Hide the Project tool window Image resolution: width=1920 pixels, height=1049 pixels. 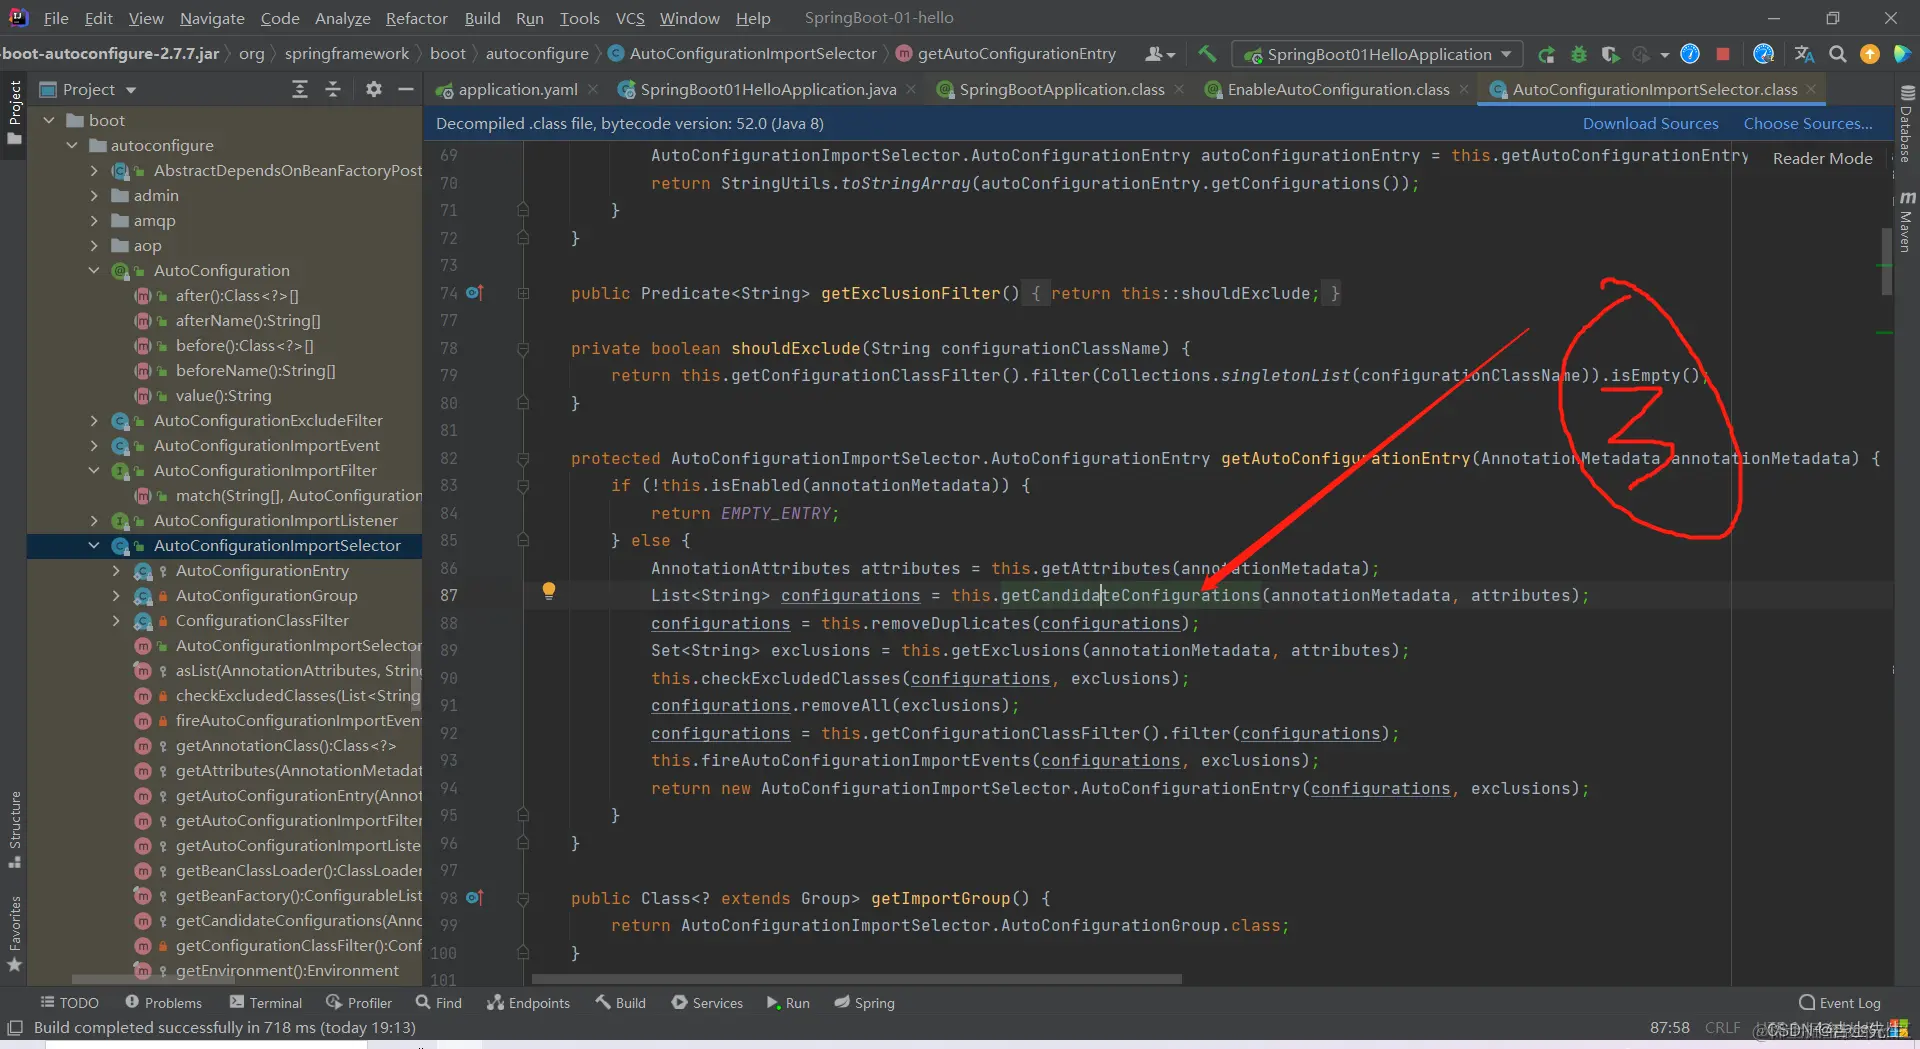click(406, 90)
